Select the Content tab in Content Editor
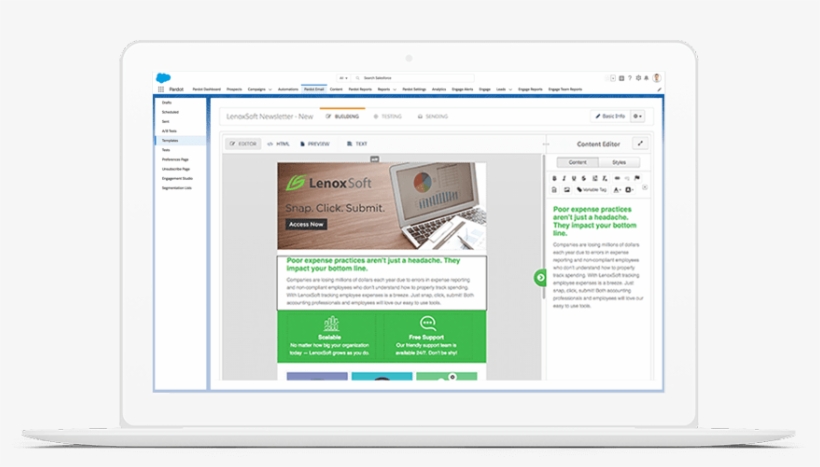This screenshot has width=820, height=467. click(x=577, y=162)
